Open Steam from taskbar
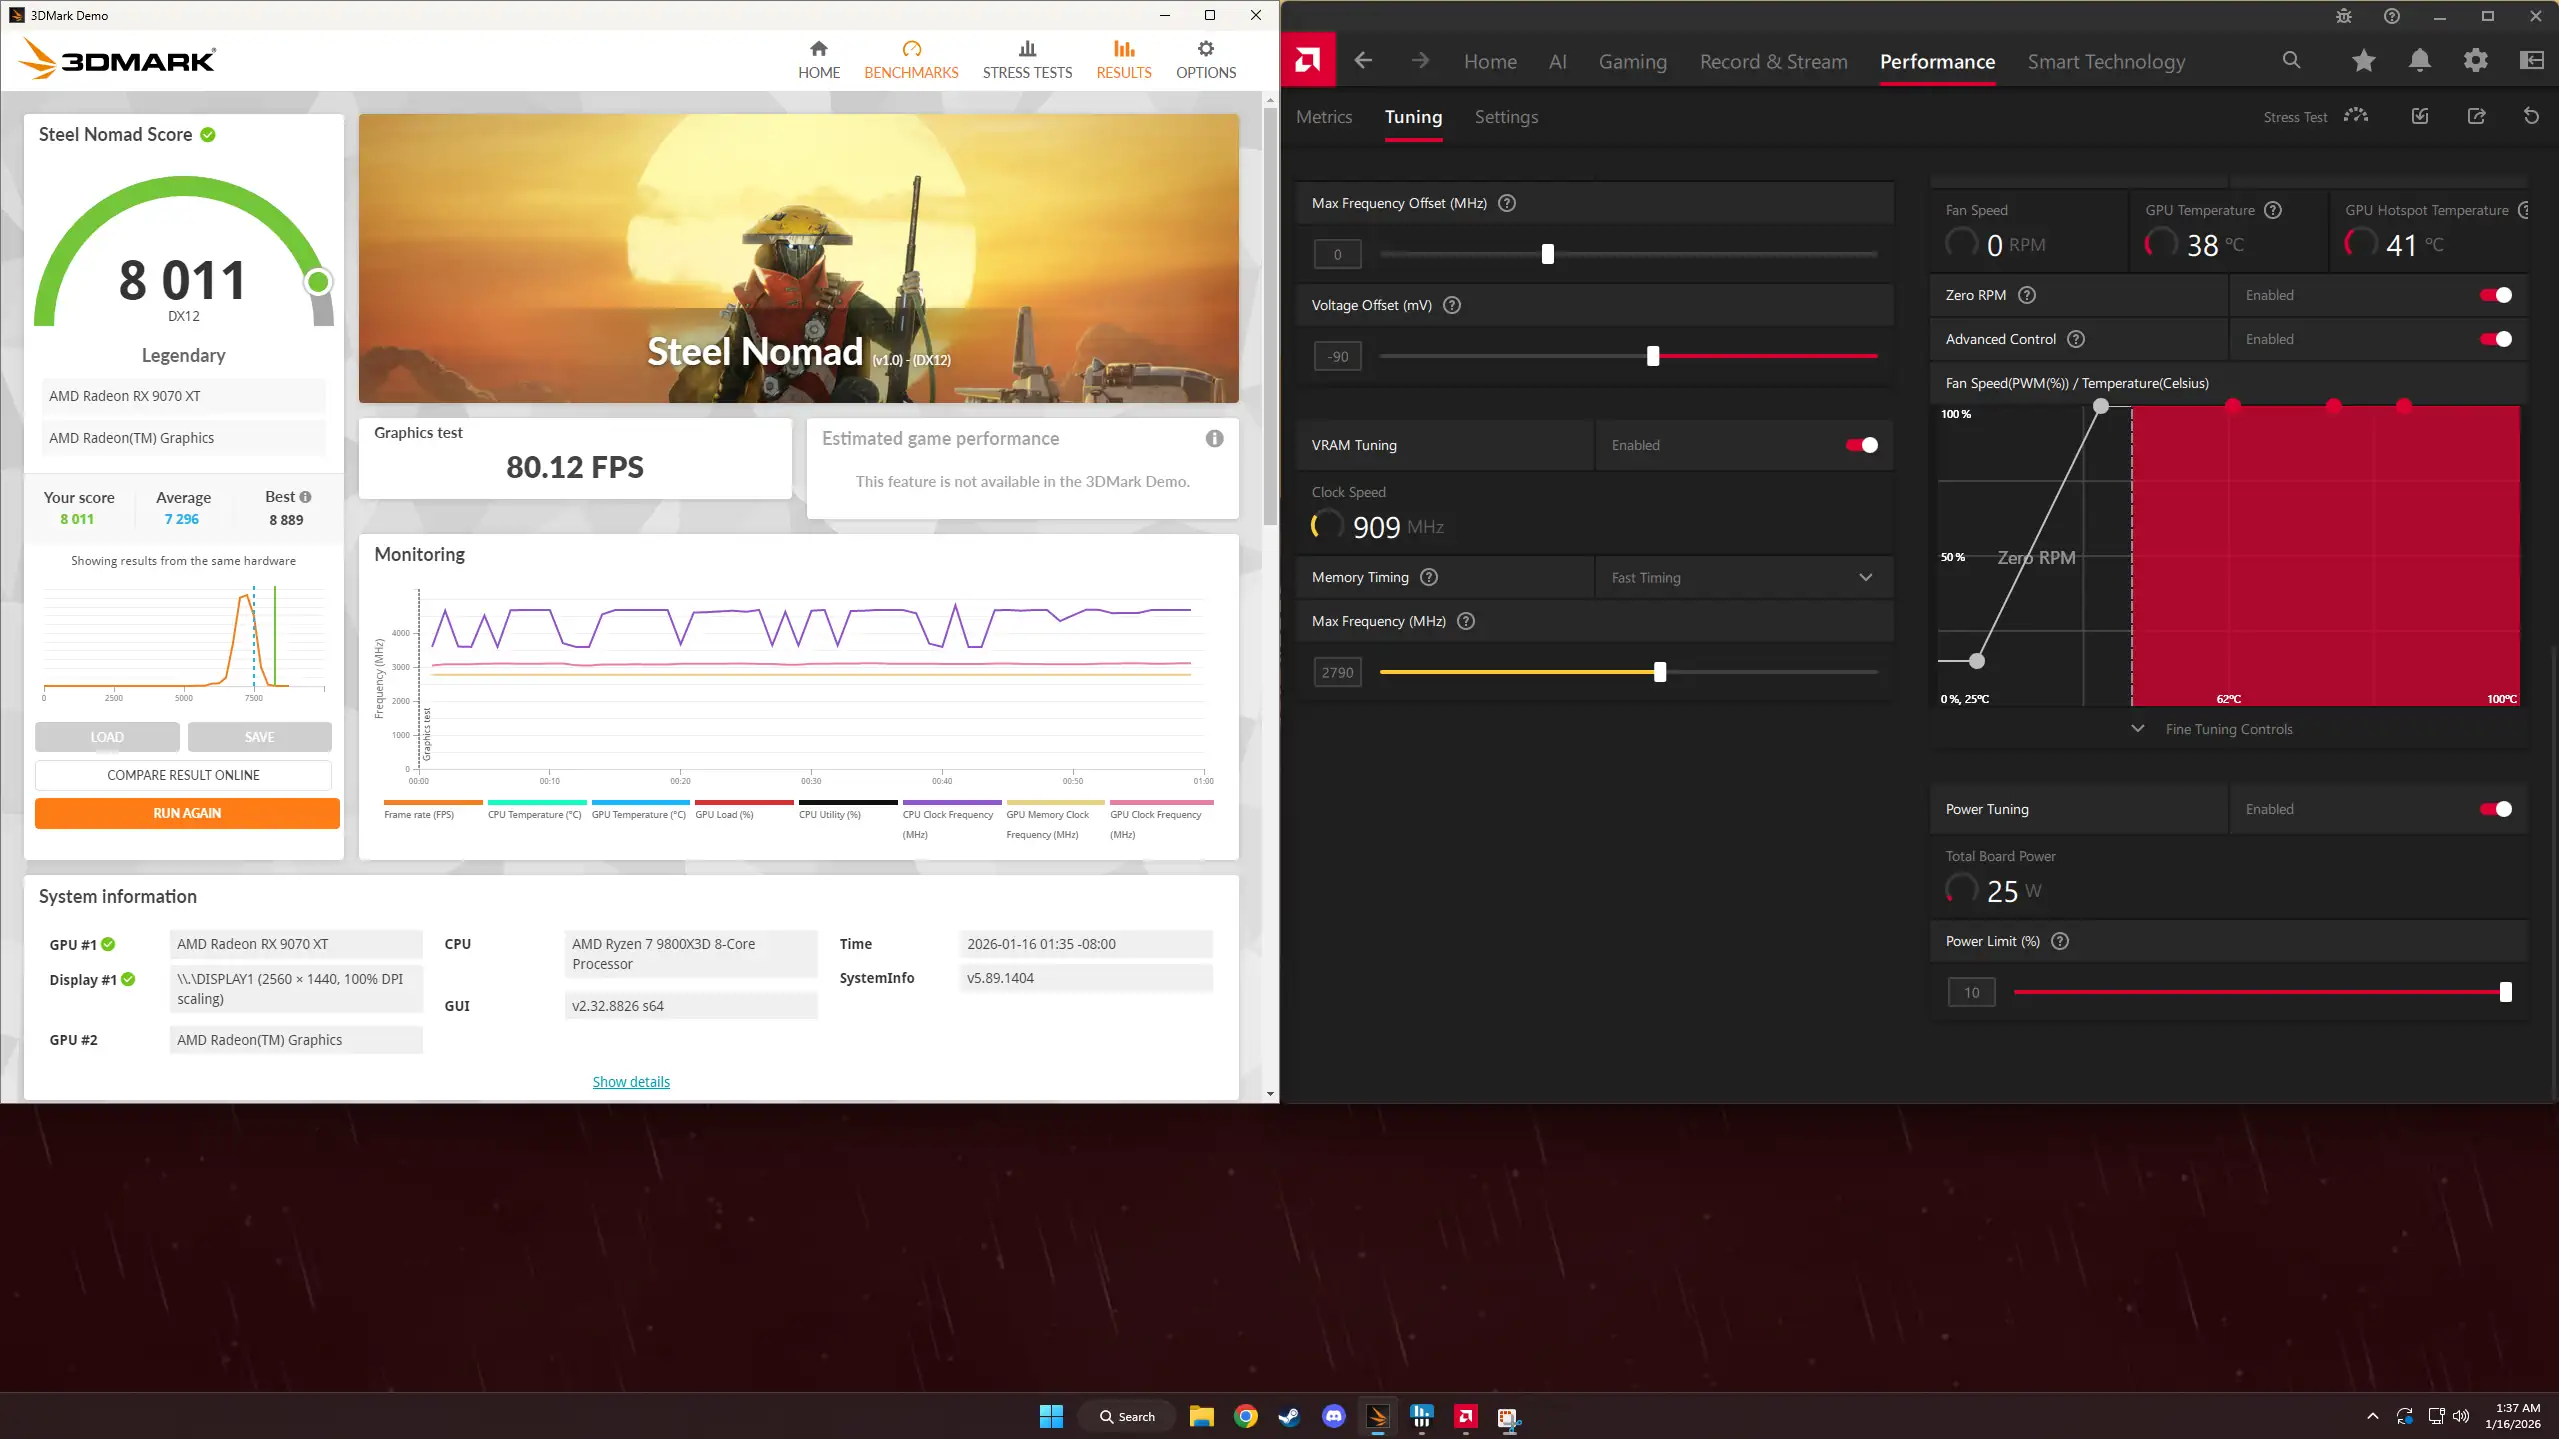This screenshot has height=1439, width=2559. (1289, 1416)
